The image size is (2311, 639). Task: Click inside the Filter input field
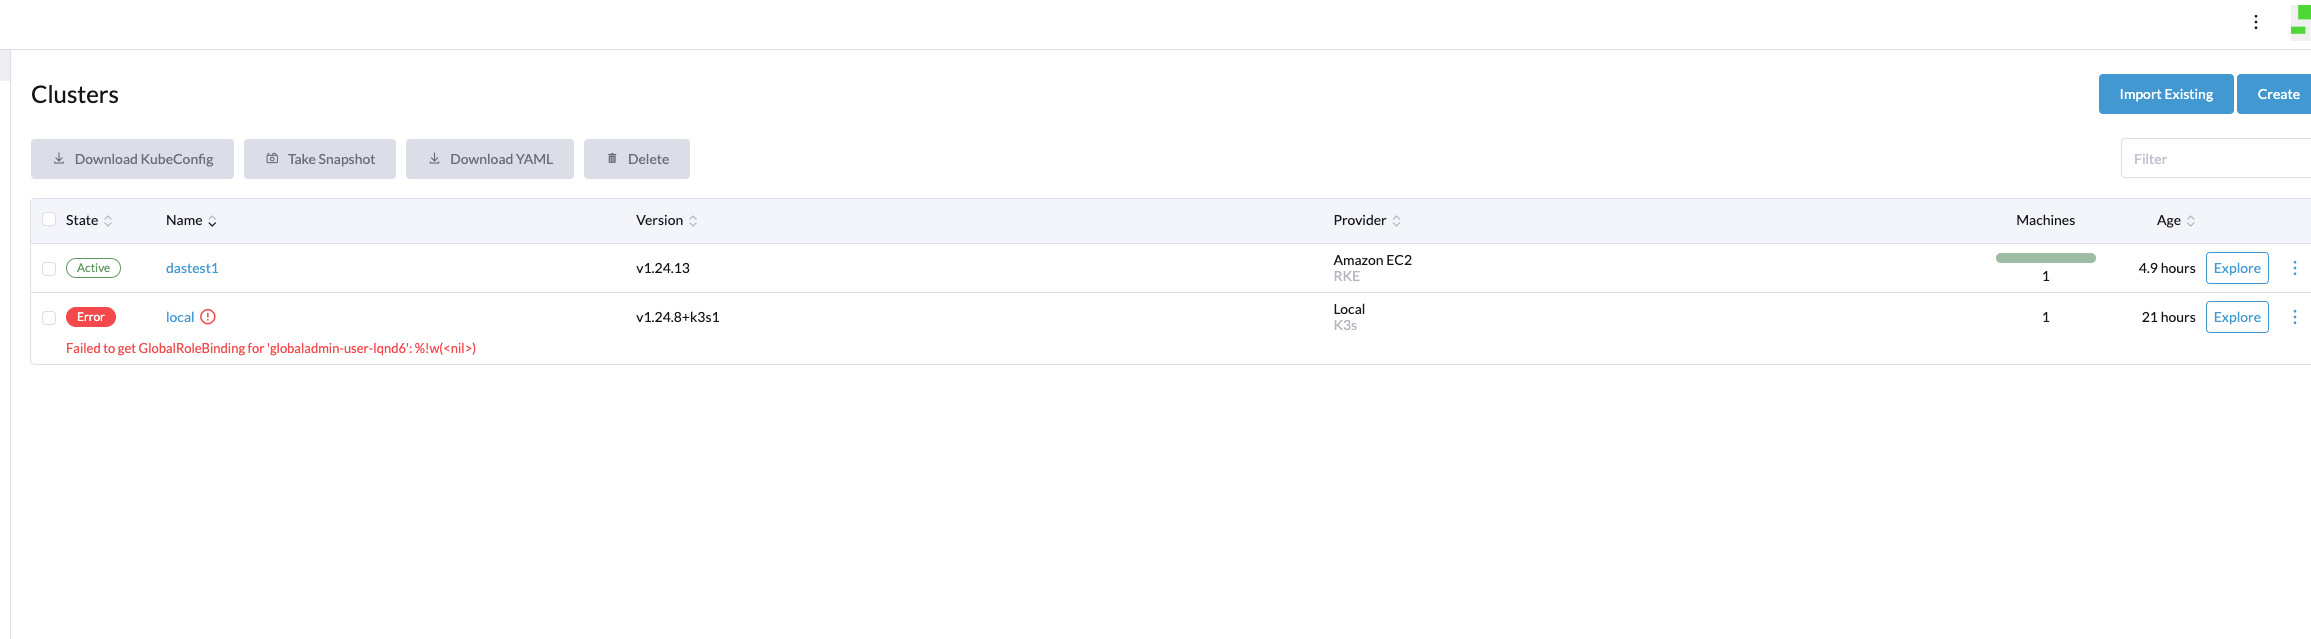2200,158
